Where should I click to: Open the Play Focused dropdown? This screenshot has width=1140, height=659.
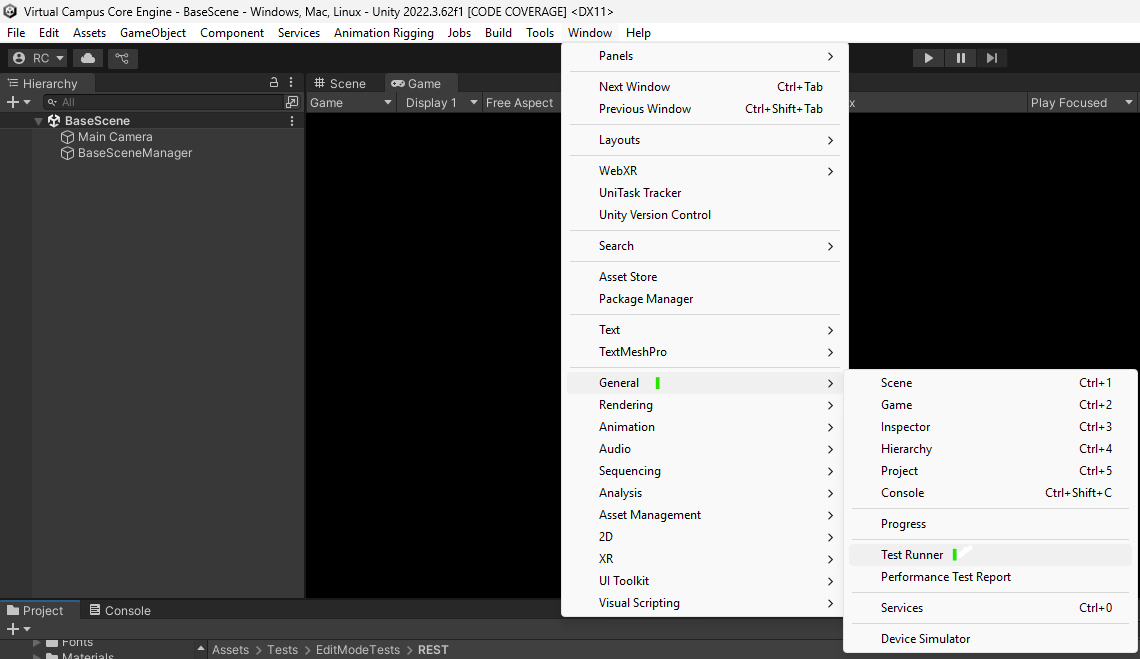1083,103
